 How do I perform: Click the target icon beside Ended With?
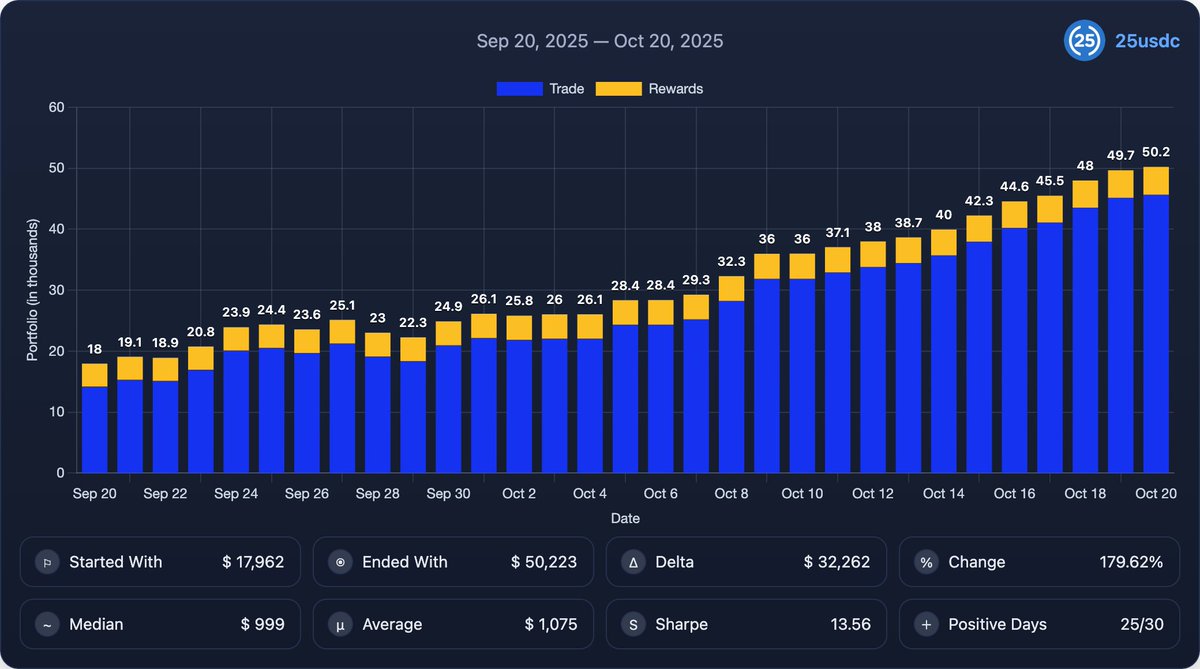(x=340, y=562)
